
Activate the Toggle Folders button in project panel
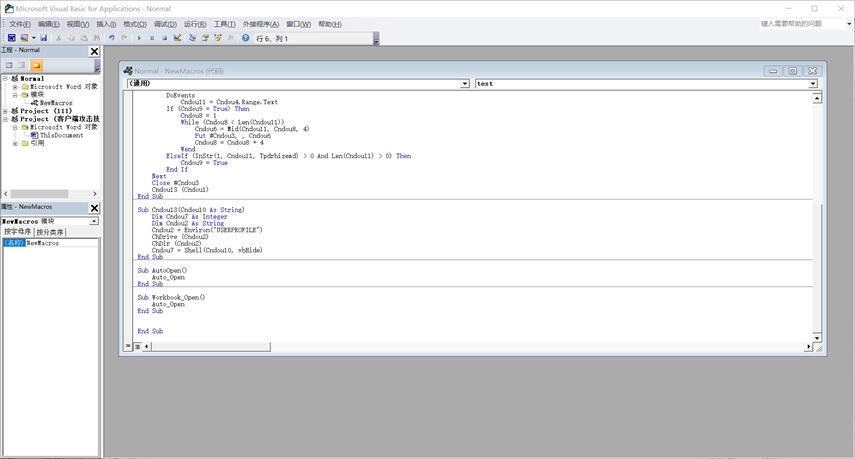pos(37,65)
